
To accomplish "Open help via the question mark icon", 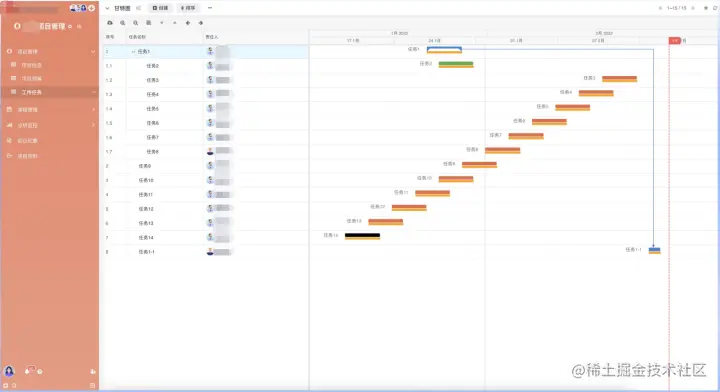I will coord(40,371).
